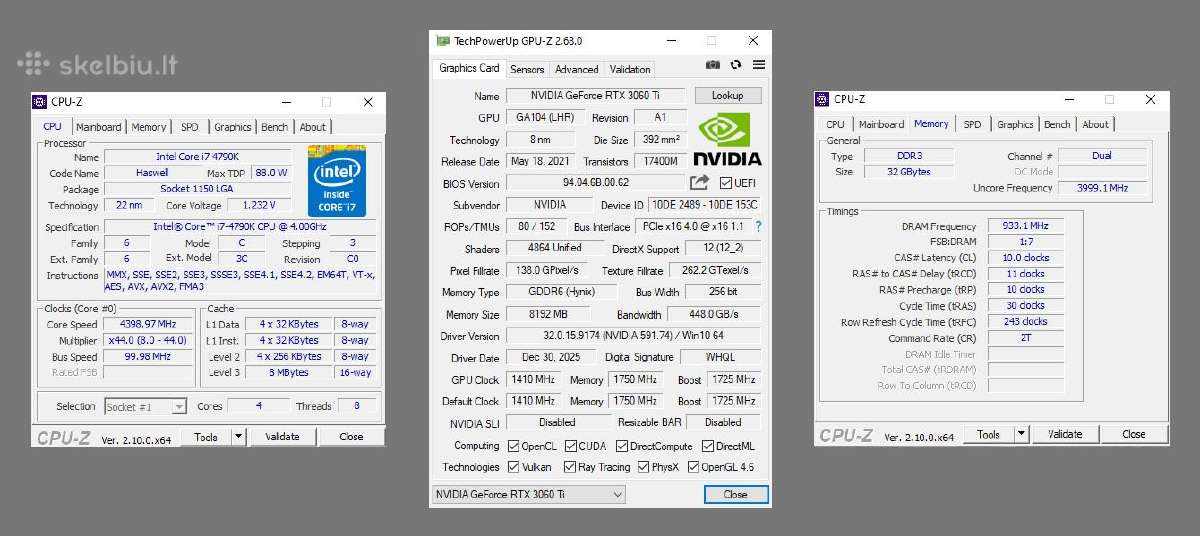Toggle the DirectML checkbox
The image size is (1200, 536).
pos(706,446)
